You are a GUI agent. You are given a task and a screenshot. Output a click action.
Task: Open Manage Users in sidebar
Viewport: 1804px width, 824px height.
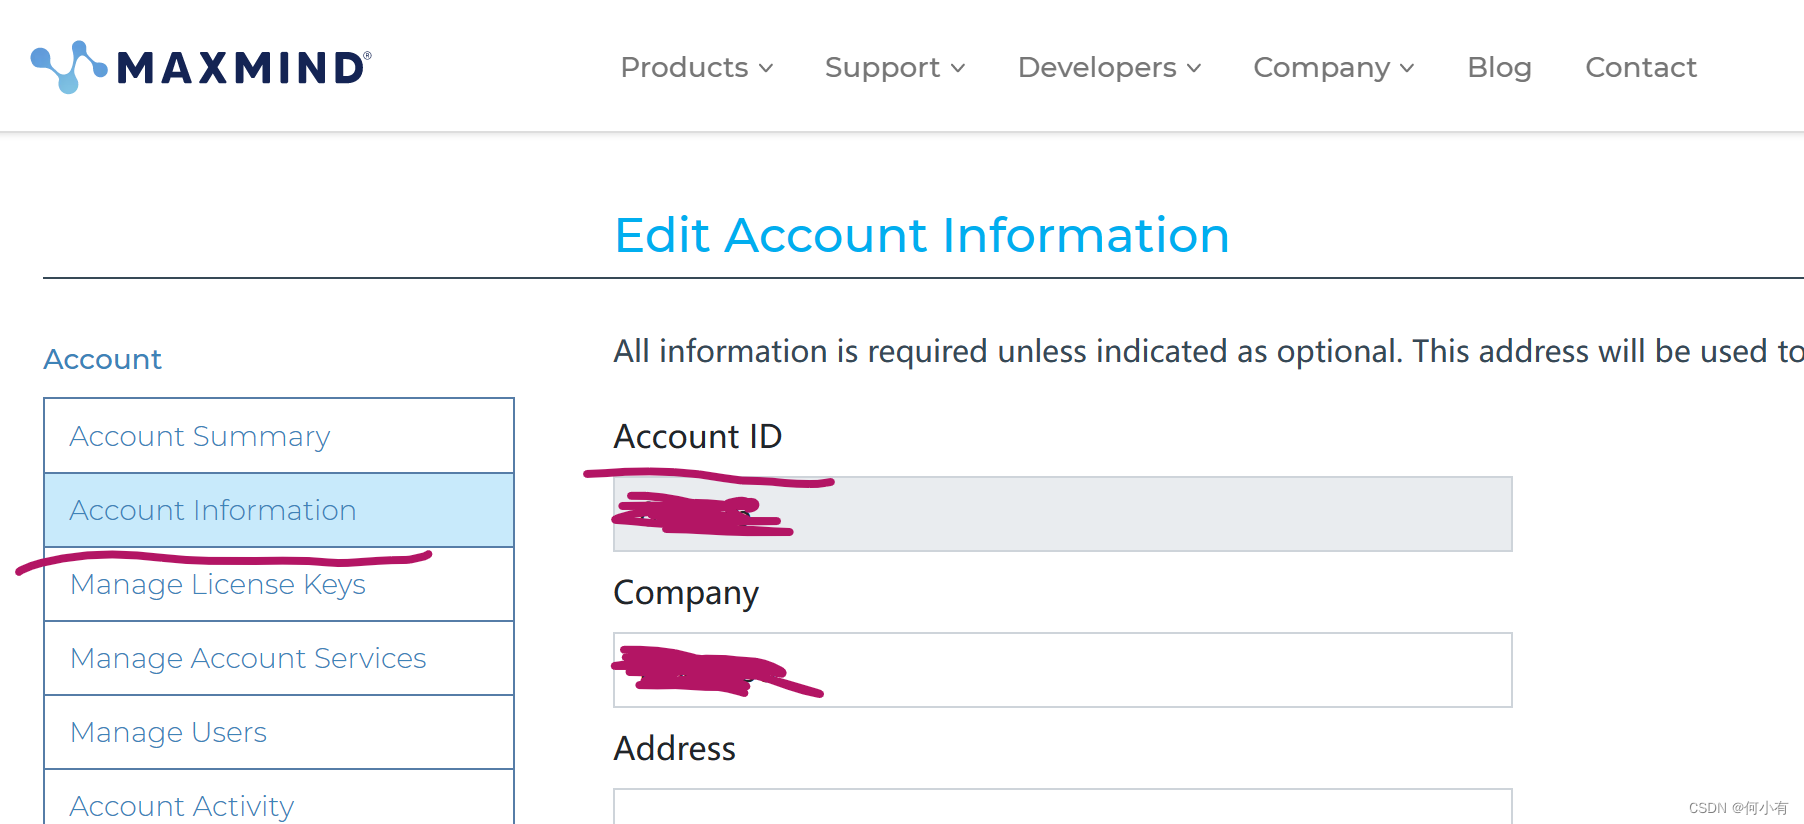279,732
